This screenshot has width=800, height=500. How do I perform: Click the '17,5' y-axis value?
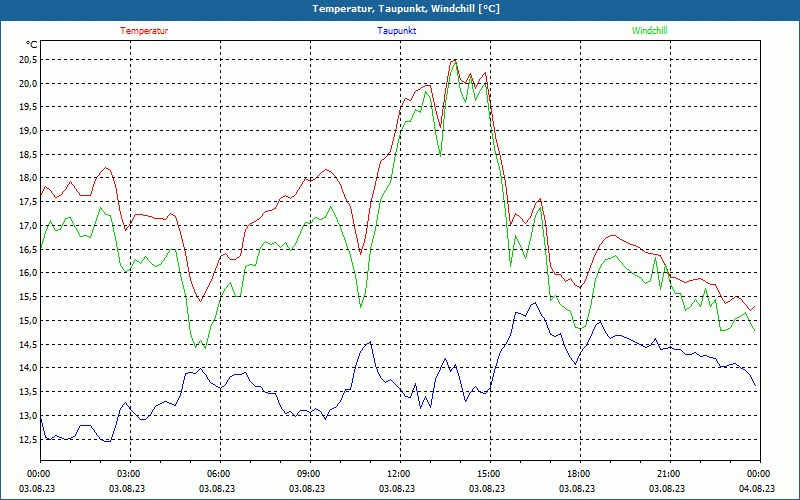pyautogui.click(x=28, y=202)
